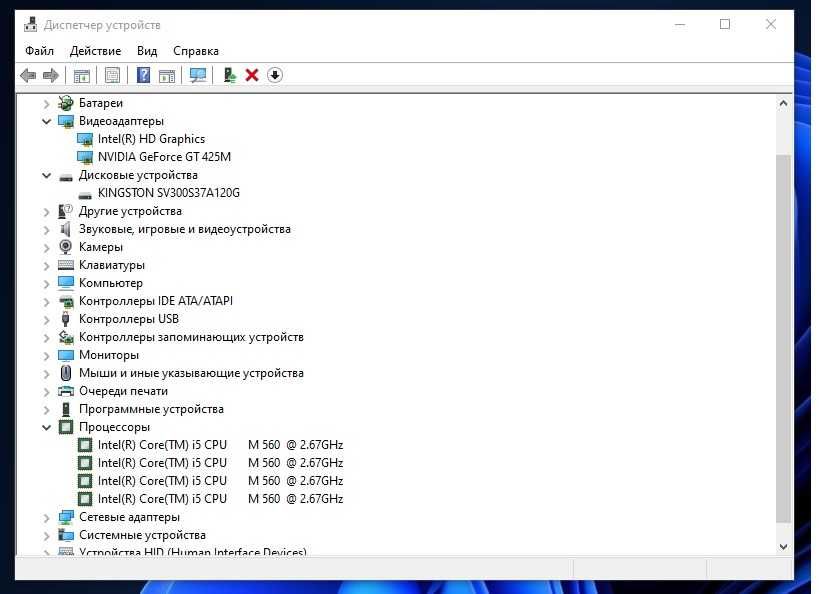Click the NVIDIA GeForce display adapter icon
819x594 pixels.
click(x=85, y=157)
